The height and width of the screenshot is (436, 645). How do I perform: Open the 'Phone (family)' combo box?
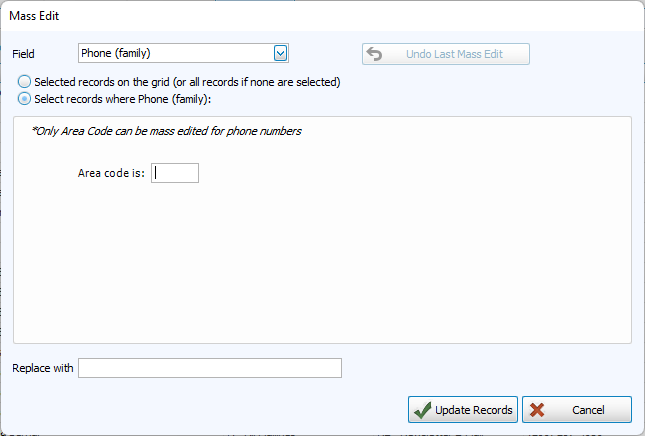click(175, 53)
